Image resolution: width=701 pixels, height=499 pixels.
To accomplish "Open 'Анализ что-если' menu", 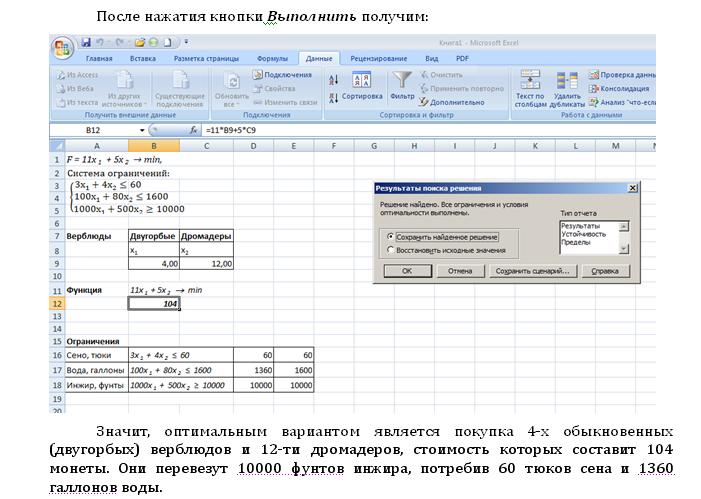I will pos(622,102).
